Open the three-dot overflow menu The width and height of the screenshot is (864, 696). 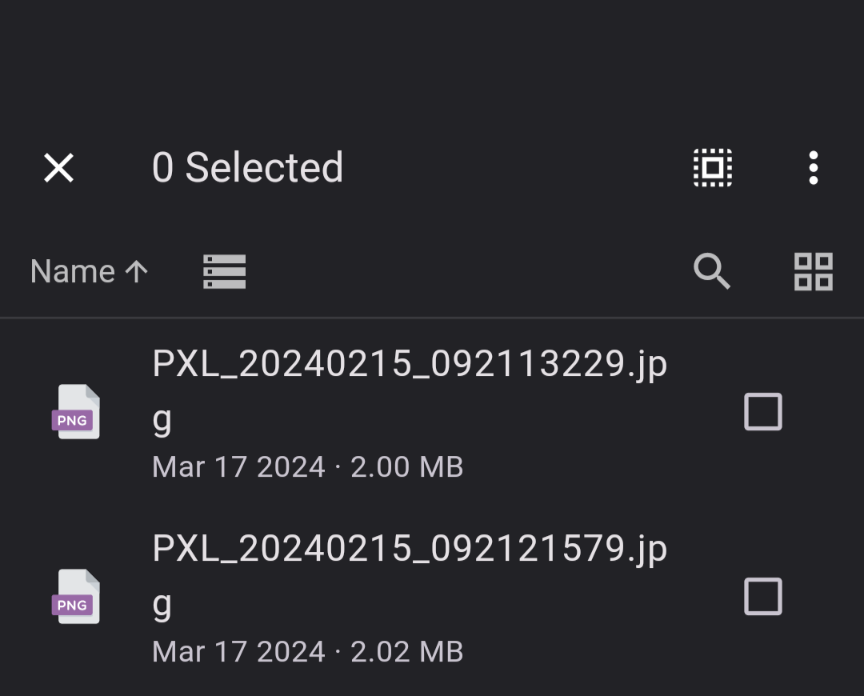pyautogui.click(x=813, y=168)
